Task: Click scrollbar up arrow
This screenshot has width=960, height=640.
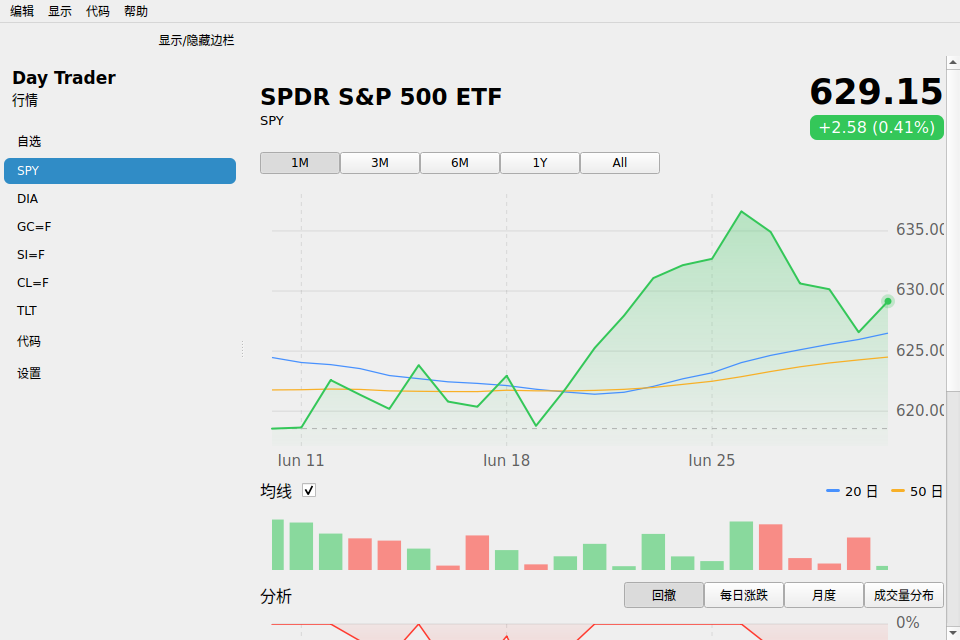Action: (953, 62)
